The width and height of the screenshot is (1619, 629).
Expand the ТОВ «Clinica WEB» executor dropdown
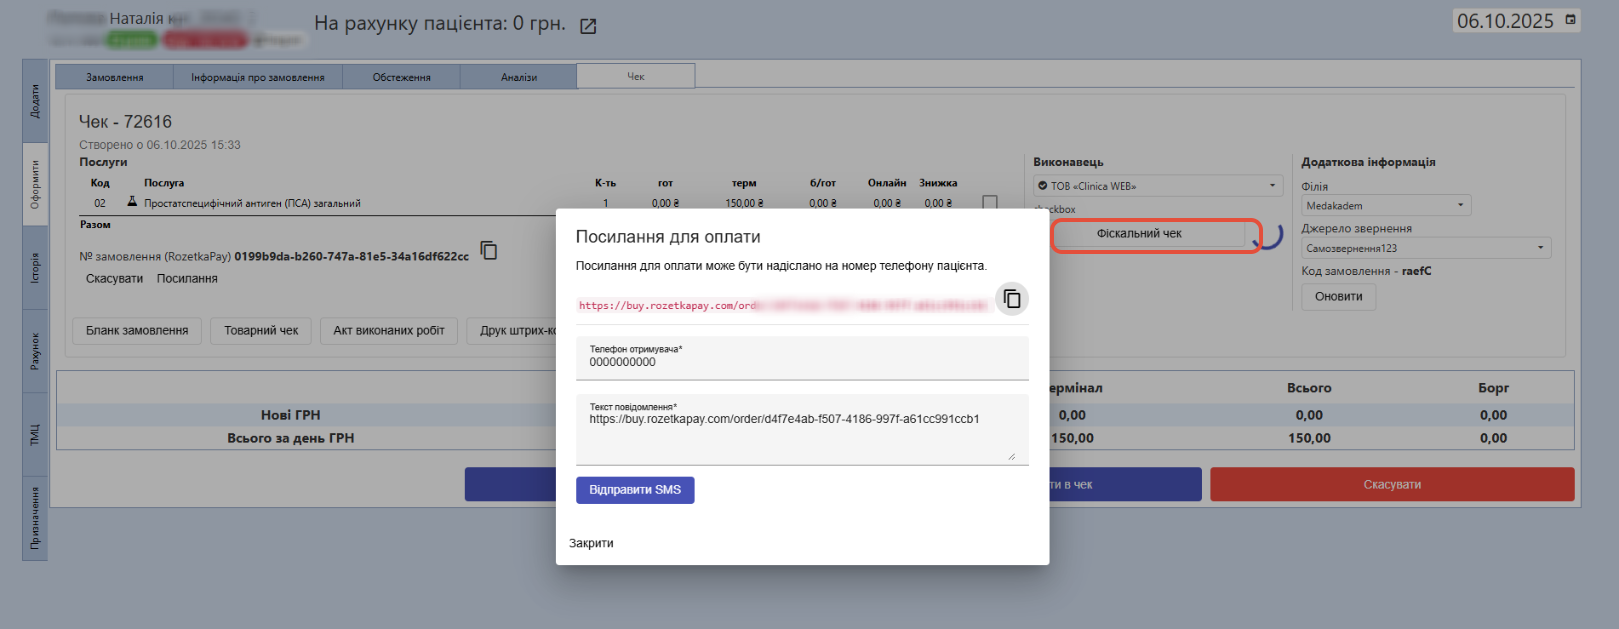coord(1158,186)
